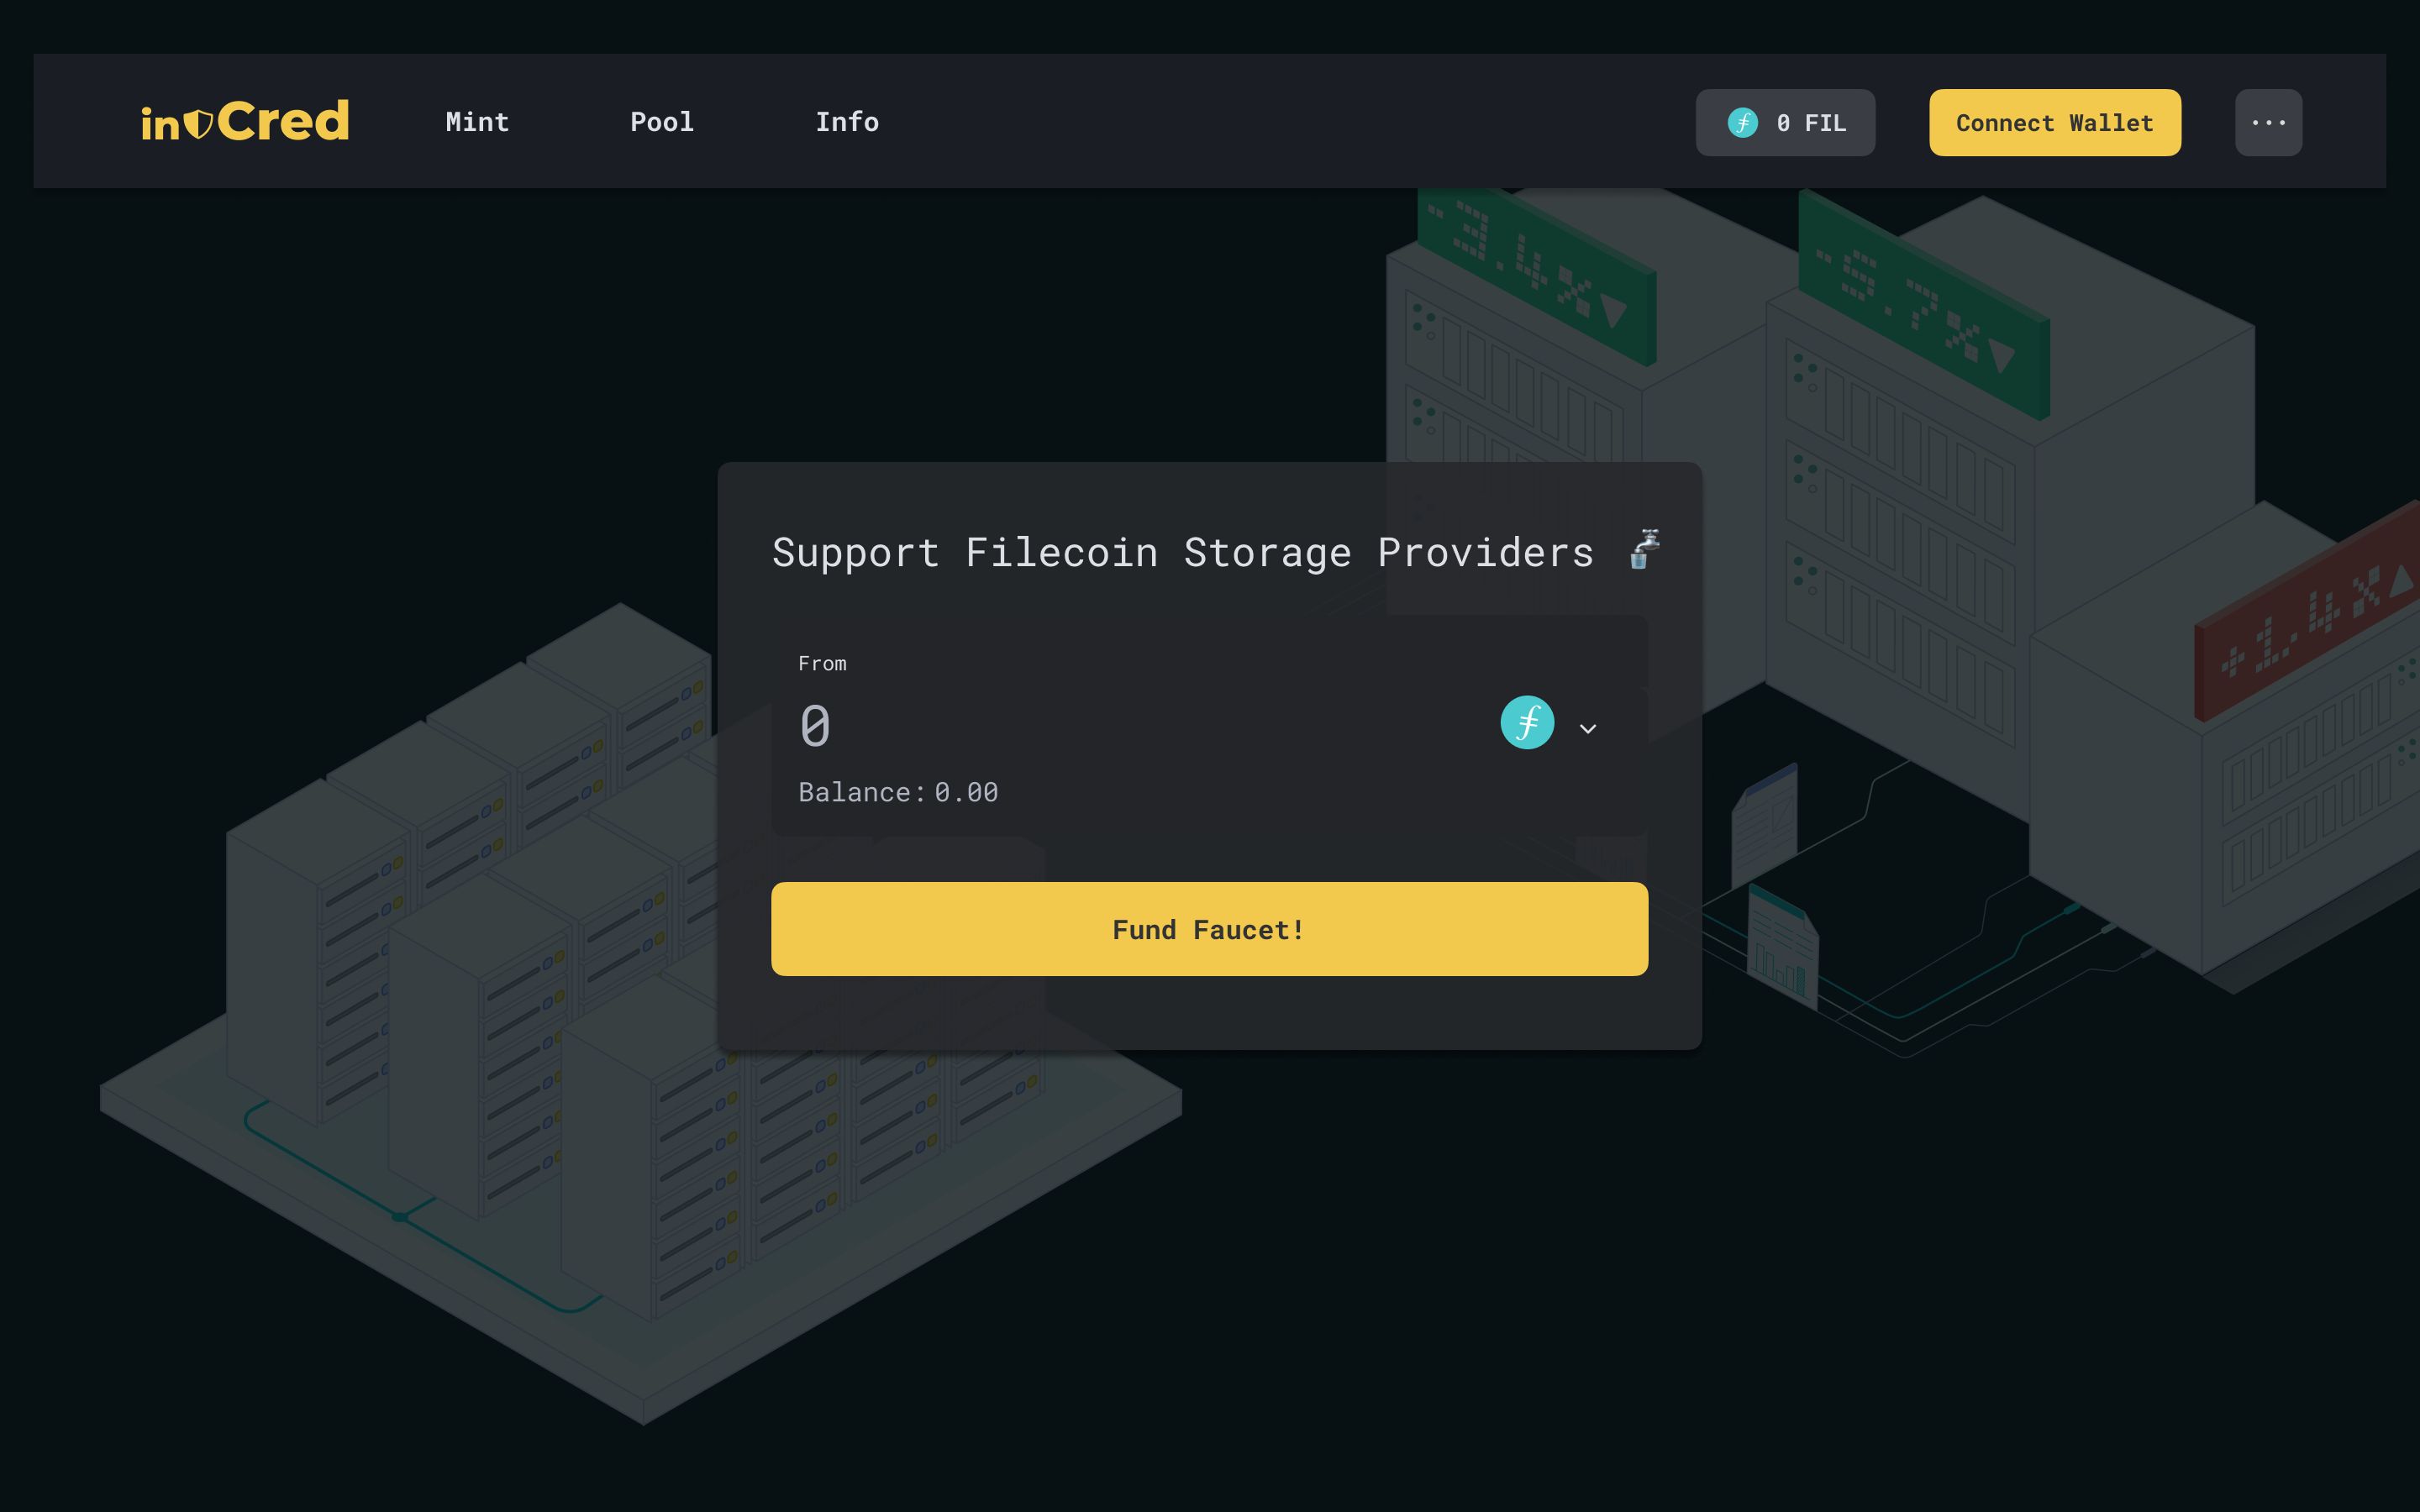Viewport: 2420px width, 1512px height.
Task: Click the From label
Action: tap(822, 664)
